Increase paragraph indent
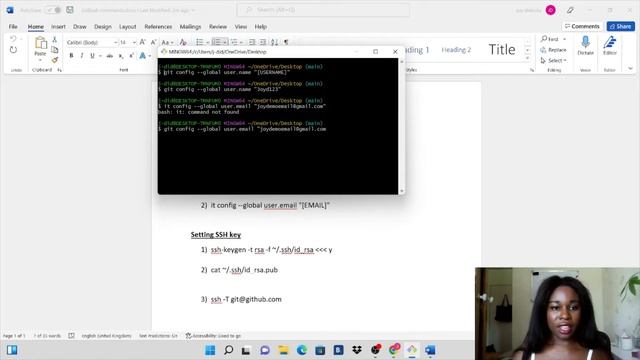The width and height of the screenshot is (640, 360). (263, 42)
